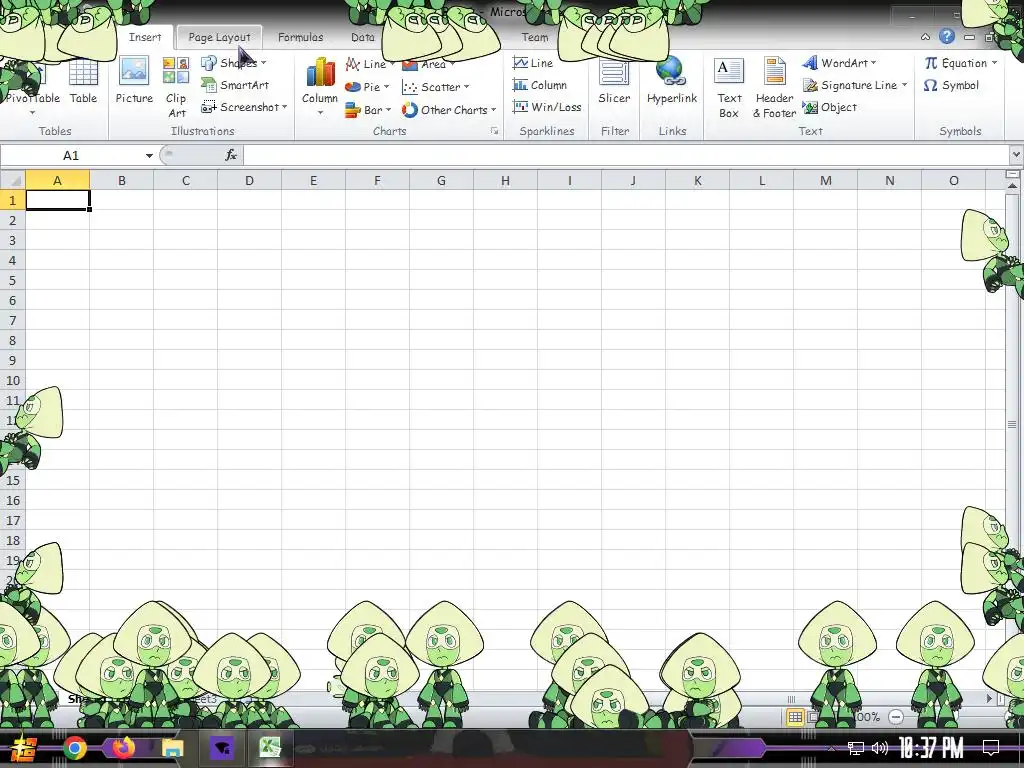The height and width of the screenshot is (768, 1024).
Task: Switch to the Data tab
Action: (x=362, y=37)
